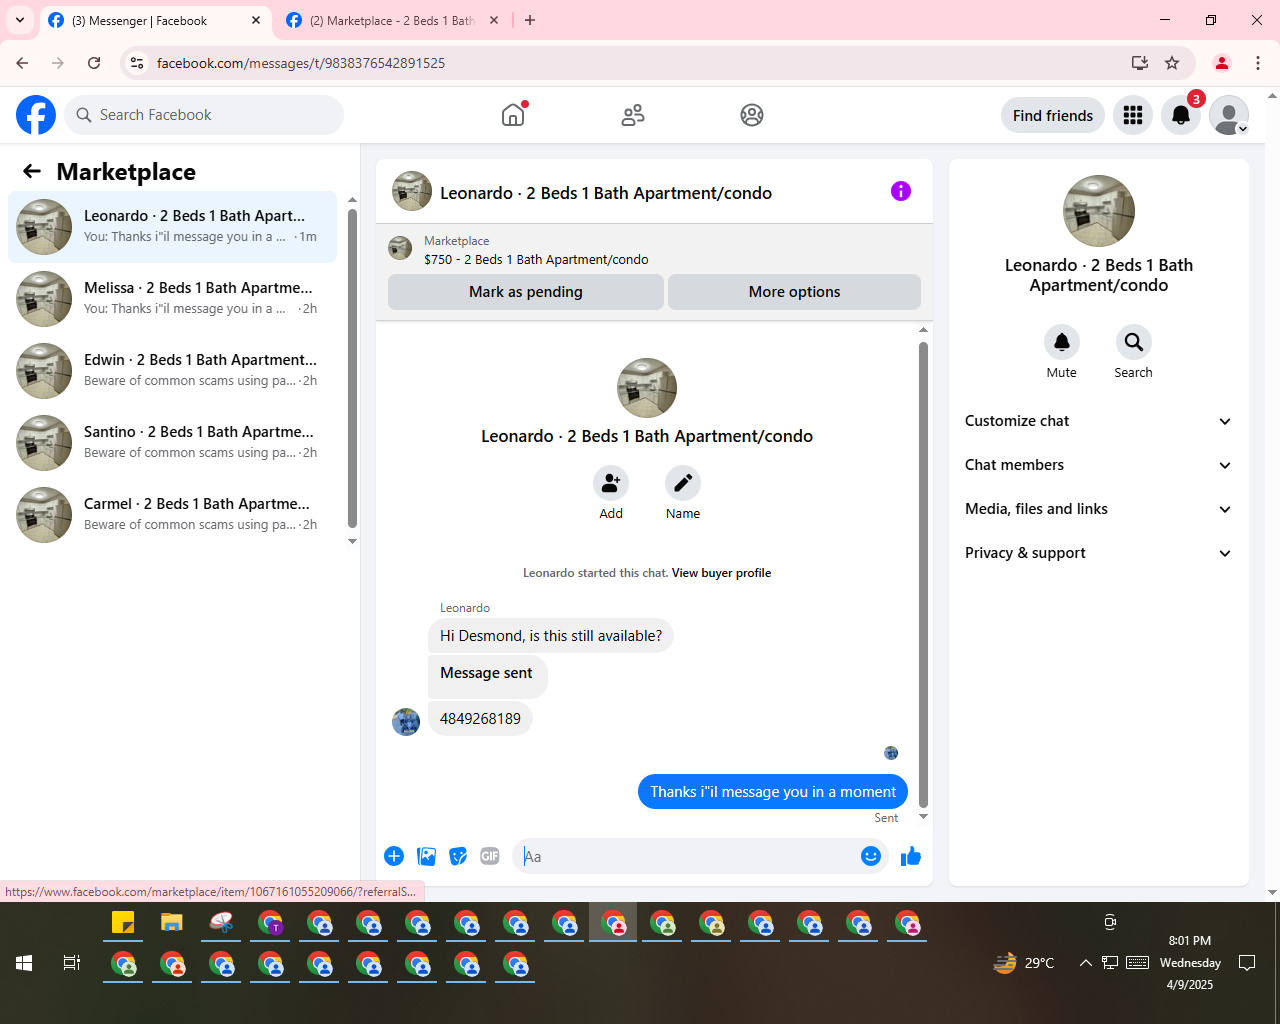Viewport: 1280px width, 1024px height.
Task: Send a thumbs-up like
Action: [x=911, y=856]
